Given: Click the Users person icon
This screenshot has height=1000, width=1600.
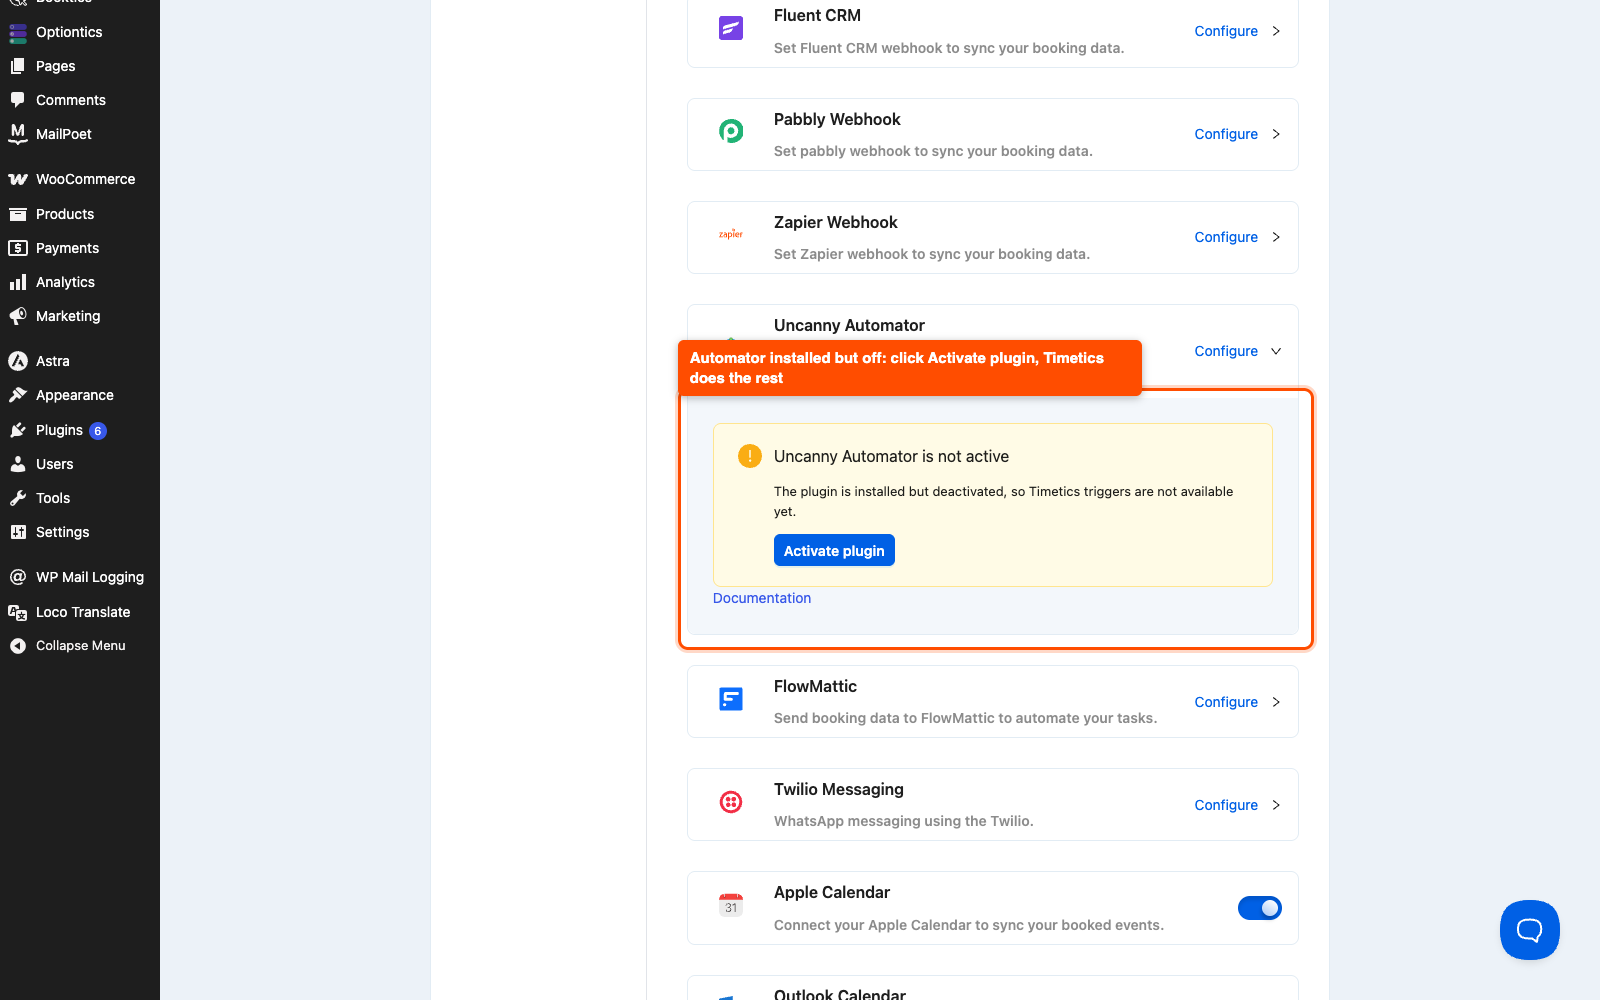Looking at the screenshot, I should coord(18,464).
